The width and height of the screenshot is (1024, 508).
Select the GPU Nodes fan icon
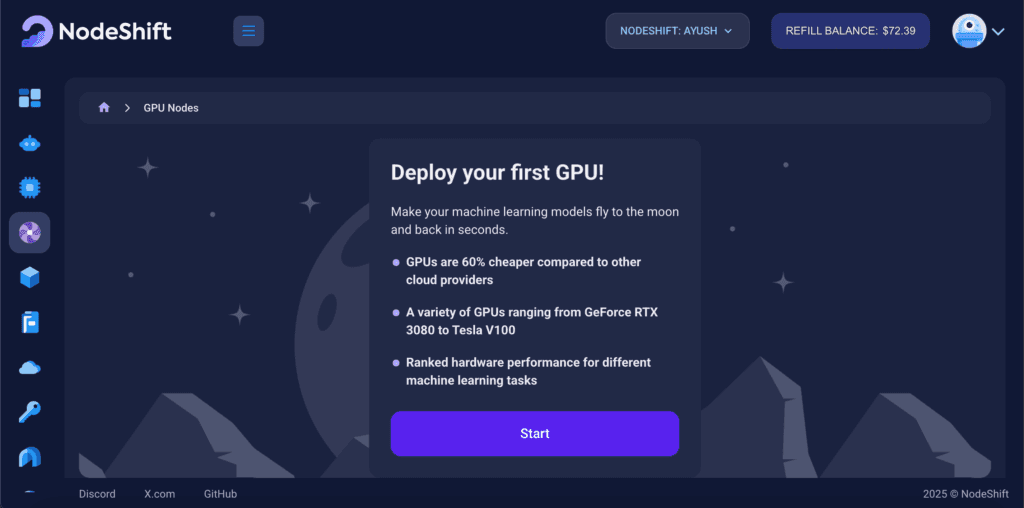(x=29, y=233)
